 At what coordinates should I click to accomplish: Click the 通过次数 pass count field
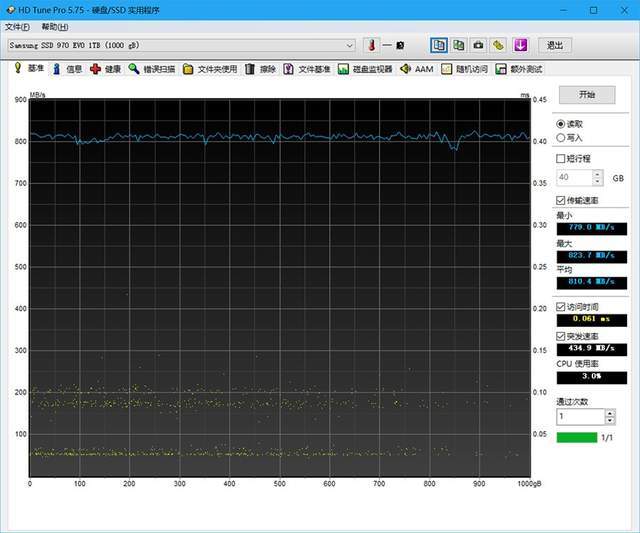click(580, 416)
